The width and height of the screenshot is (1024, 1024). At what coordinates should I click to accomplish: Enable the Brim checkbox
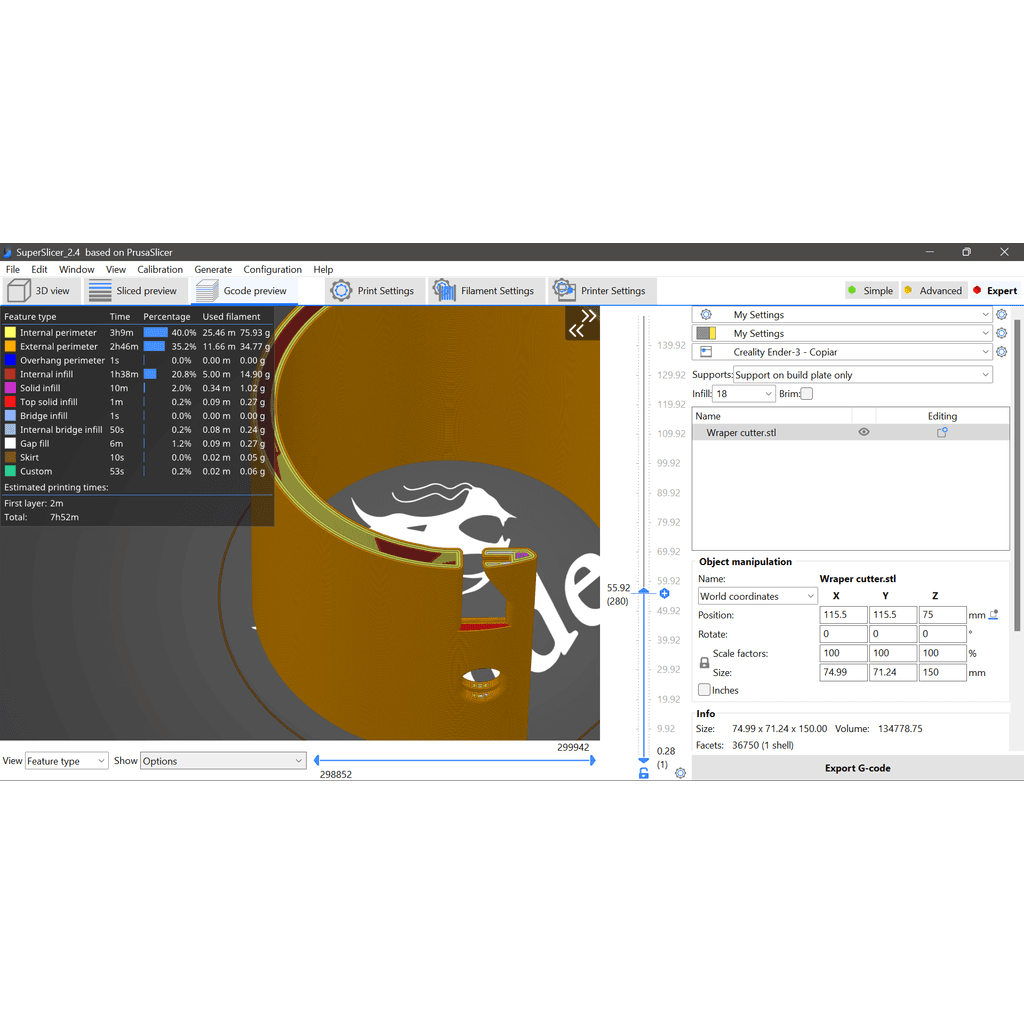click(x=807, y=394)
